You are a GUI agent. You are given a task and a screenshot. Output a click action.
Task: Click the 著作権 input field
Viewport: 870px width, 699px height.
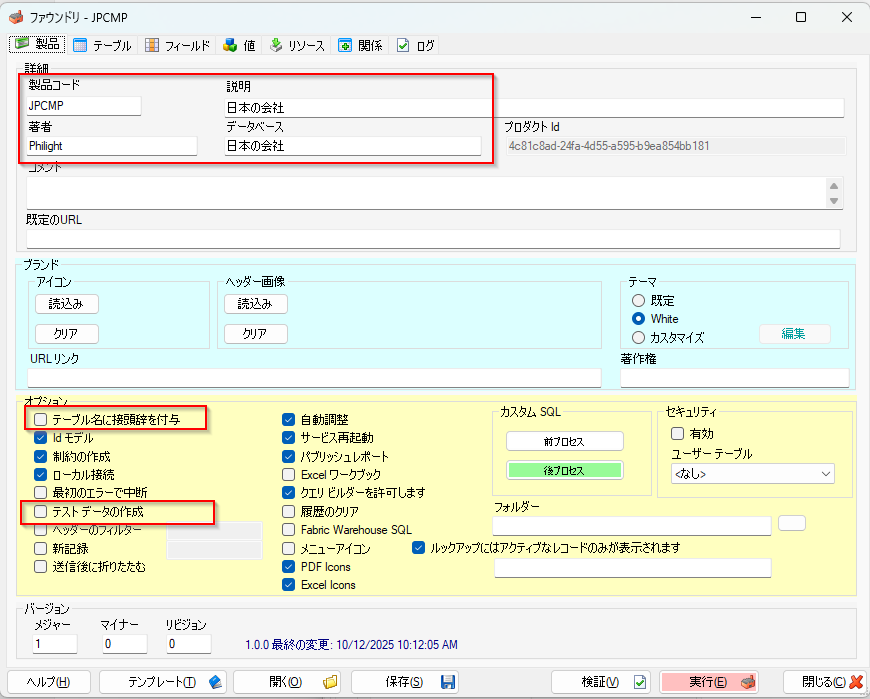point(735,378)
